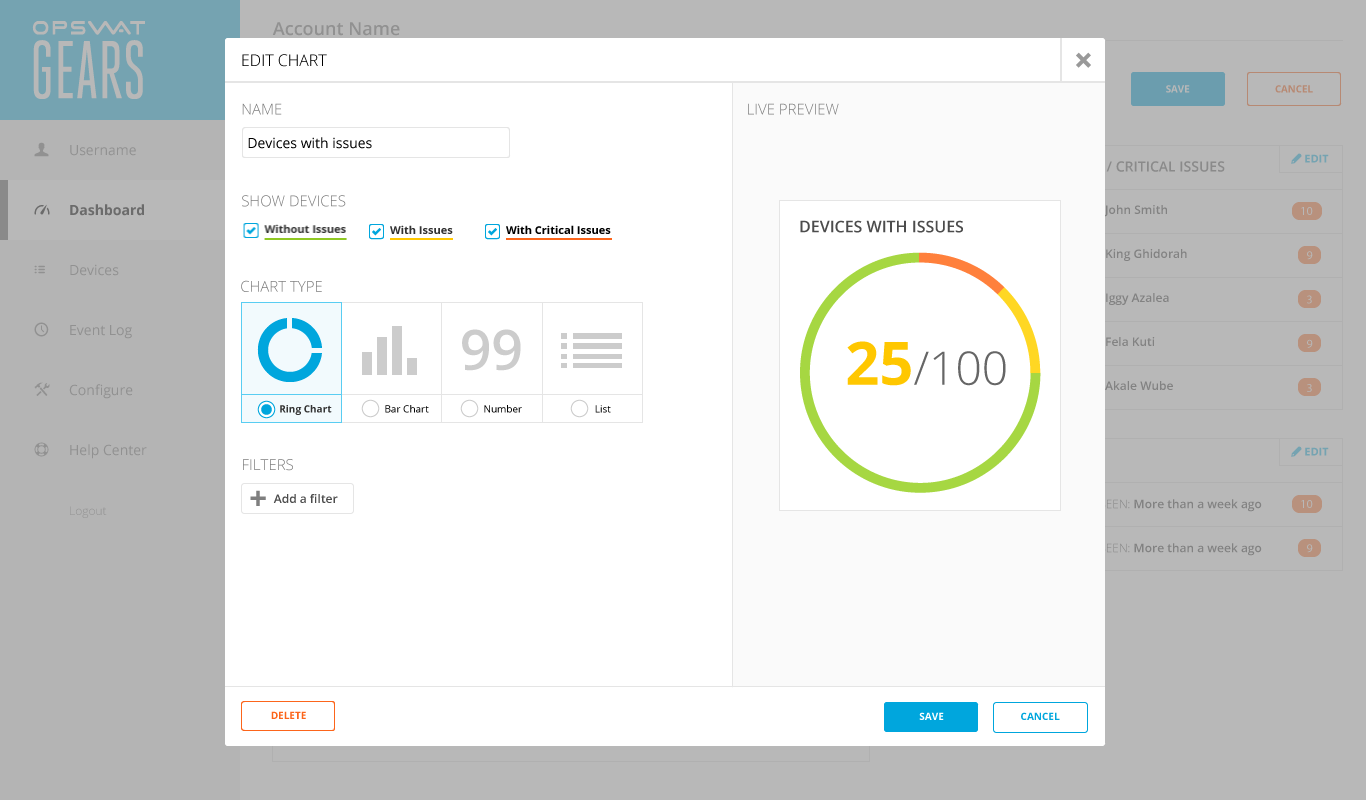The width and height of the screenshot is (1366, 800).
Task: Click the Iggy Azalea row
Action: tap(1223, 298)
